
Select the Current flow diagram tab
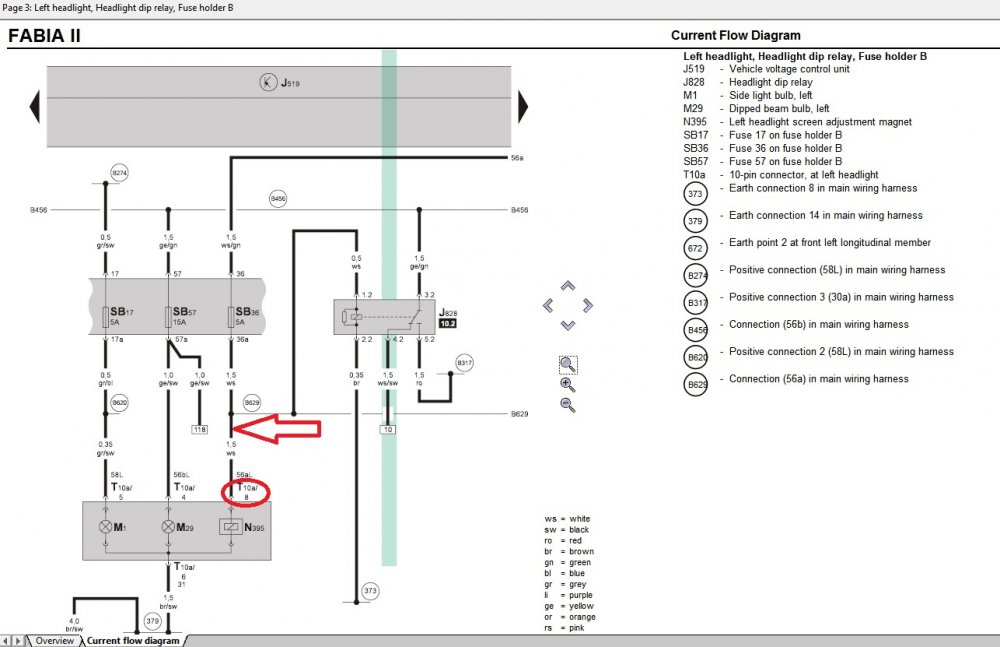pyautogui.click(x=133, y=641)
